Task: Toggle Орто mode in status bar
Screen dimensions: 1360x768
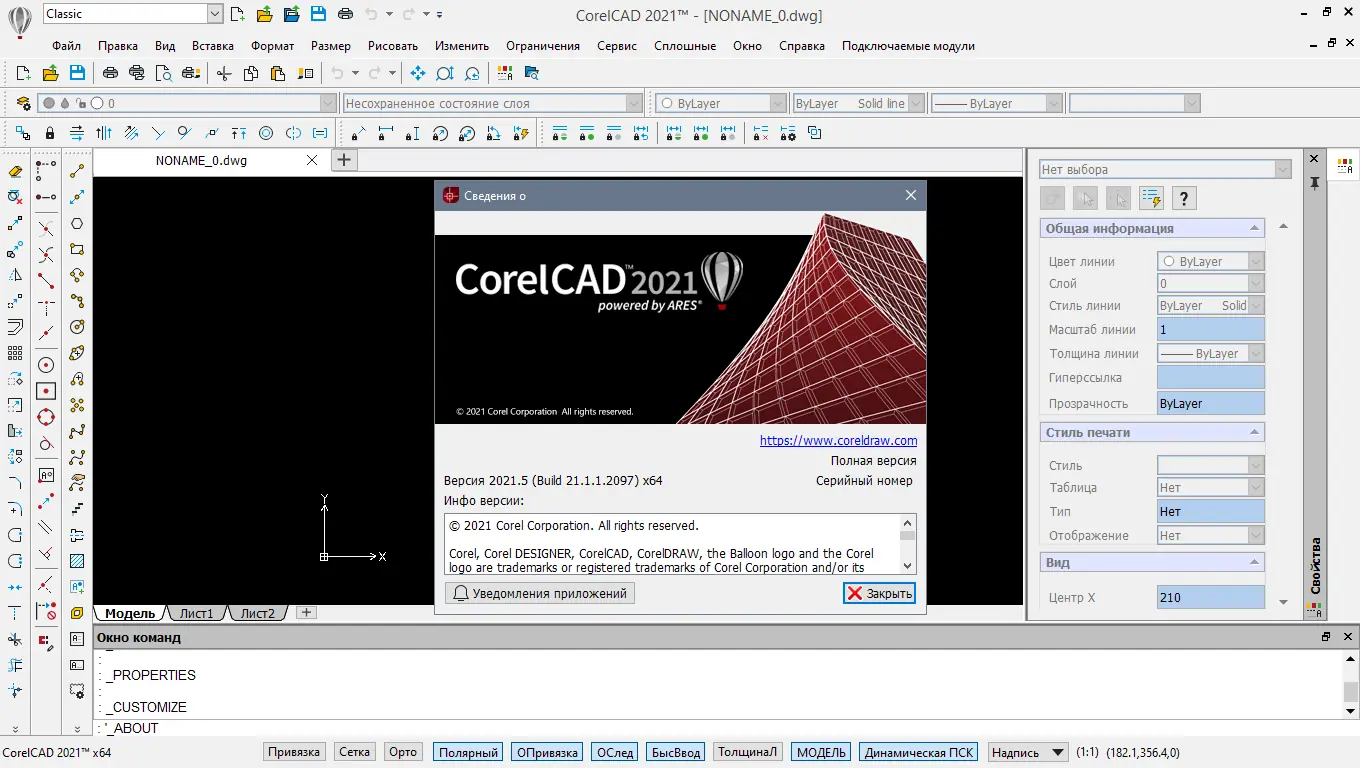Action: click(x=403, y=752)
